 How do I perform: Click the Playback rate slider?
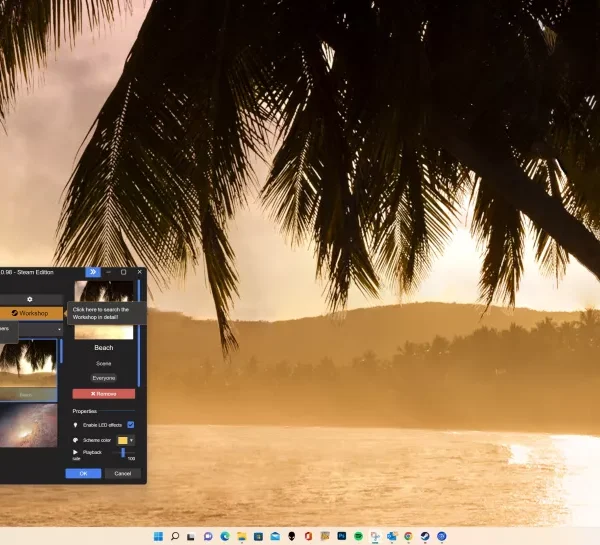click(x=123, y=453)
